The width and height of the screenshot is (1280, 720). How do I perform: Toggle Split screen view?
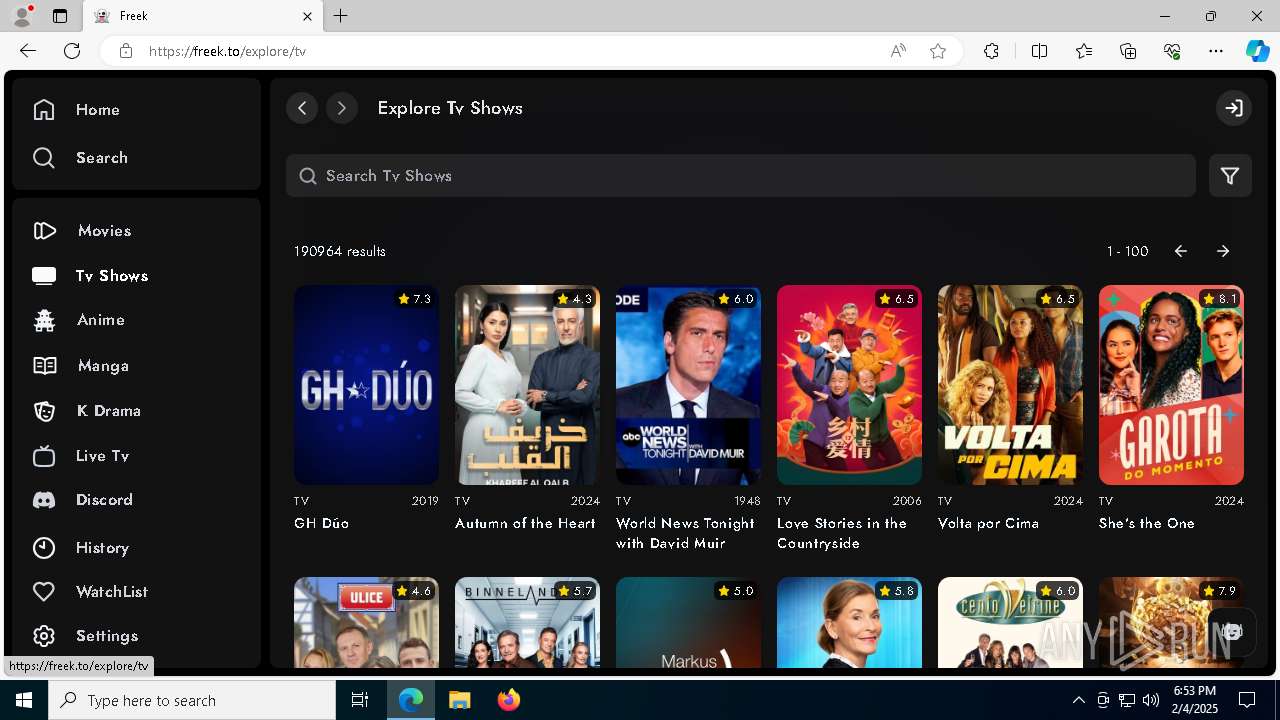coord(1039,51)
